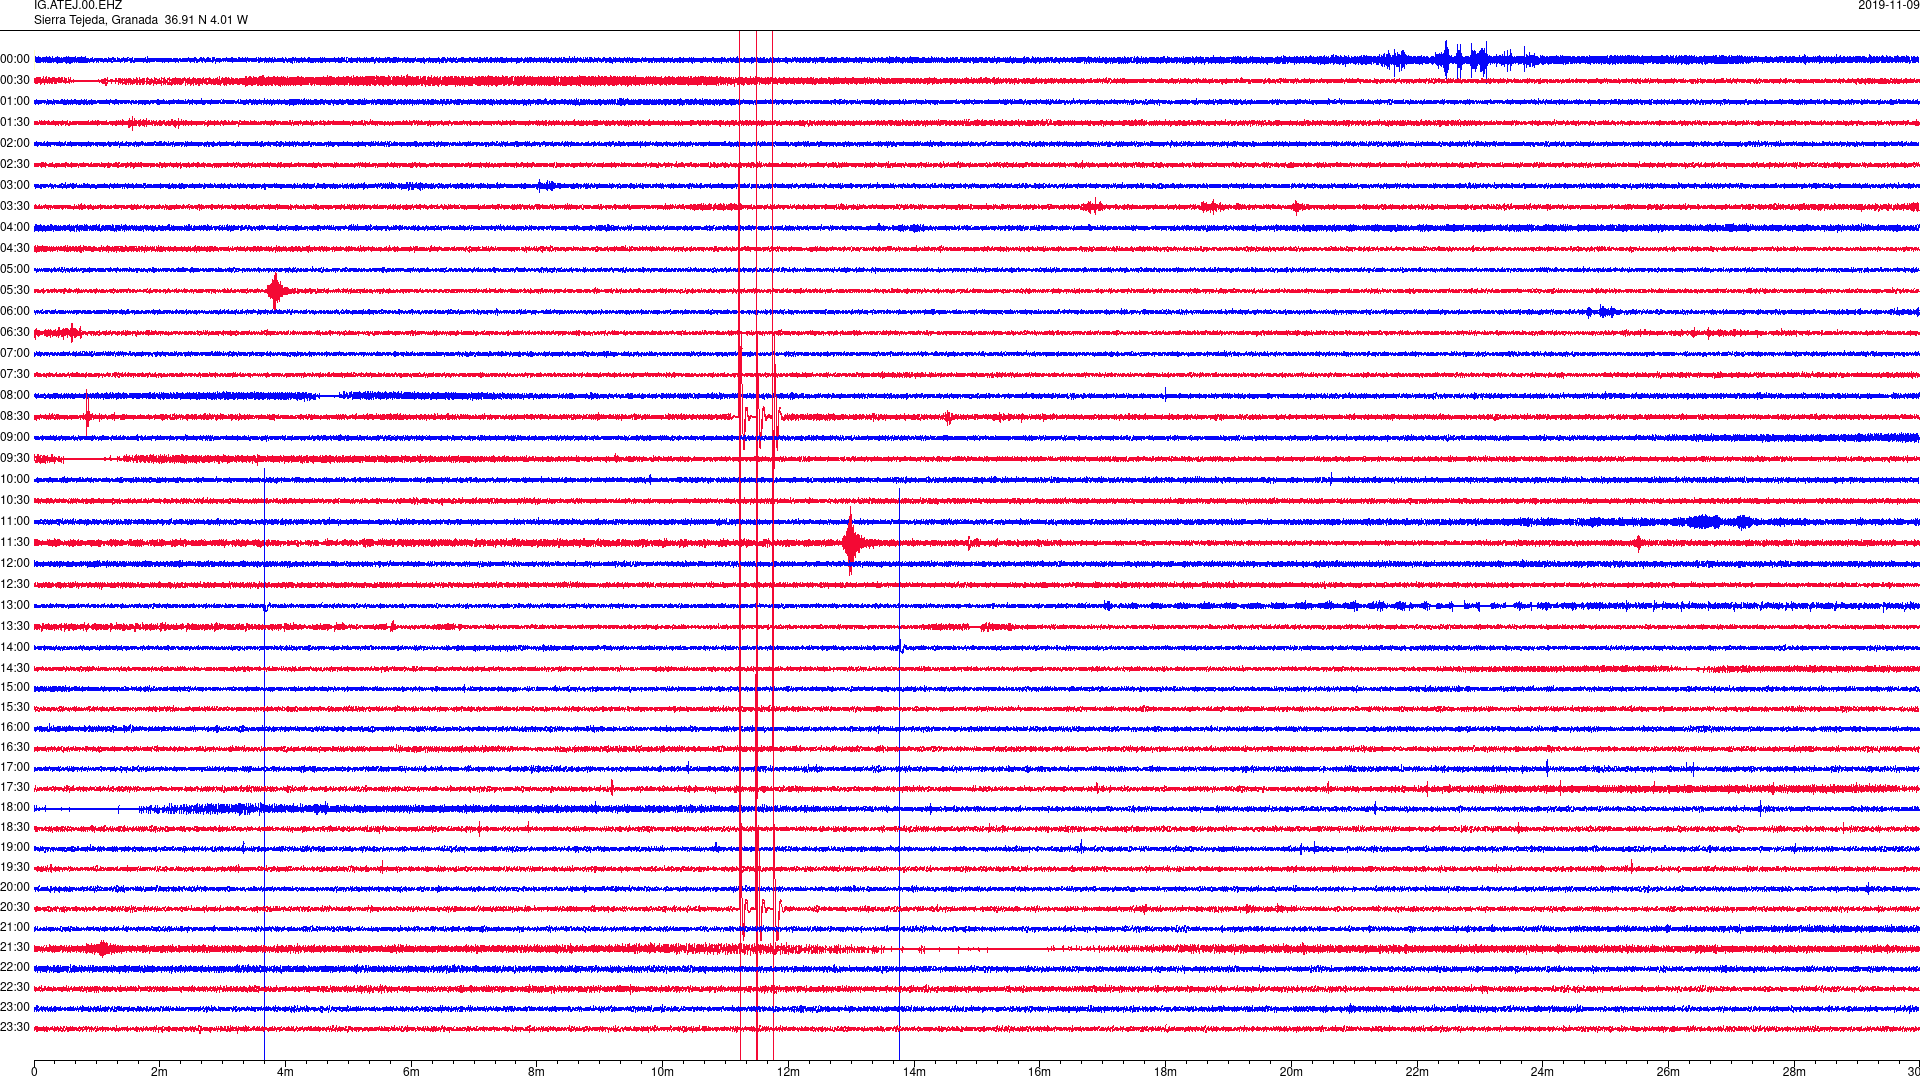Select the 22:00 trace time label
Image resolution: width=1920 pixels, height=1080 pixels.
(15, 967)
